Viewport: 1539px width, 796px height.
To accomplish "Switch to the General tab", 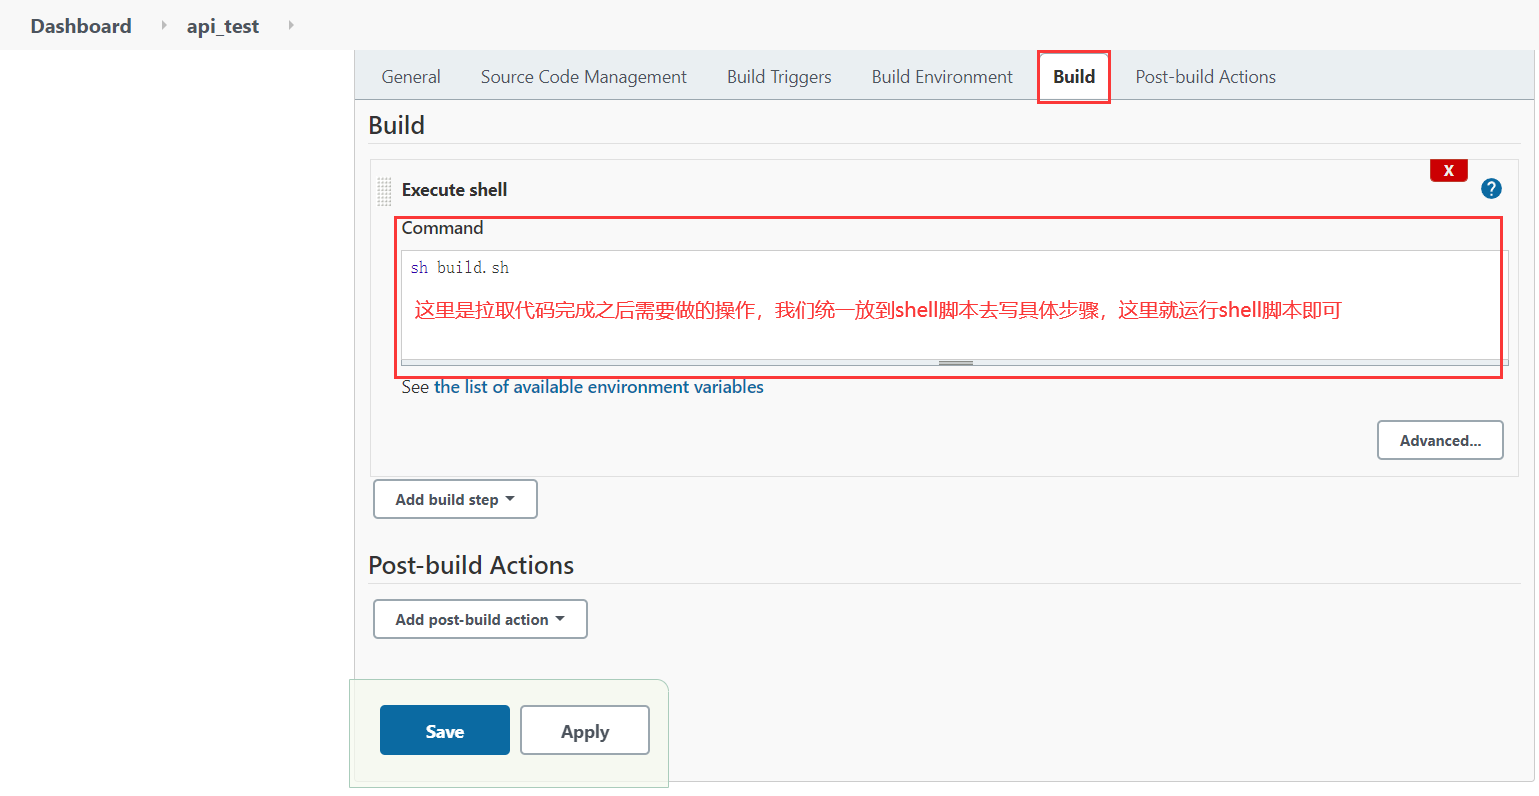I will click(411, 77).
